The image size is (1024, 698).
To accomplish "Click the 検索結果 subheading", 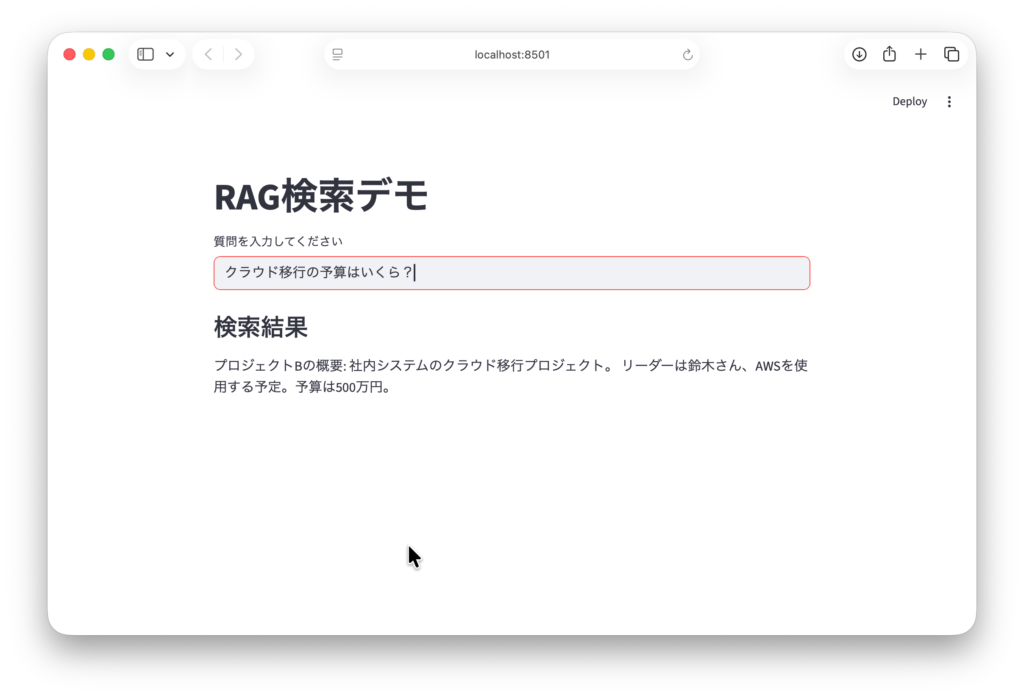I will pos(260,327).
